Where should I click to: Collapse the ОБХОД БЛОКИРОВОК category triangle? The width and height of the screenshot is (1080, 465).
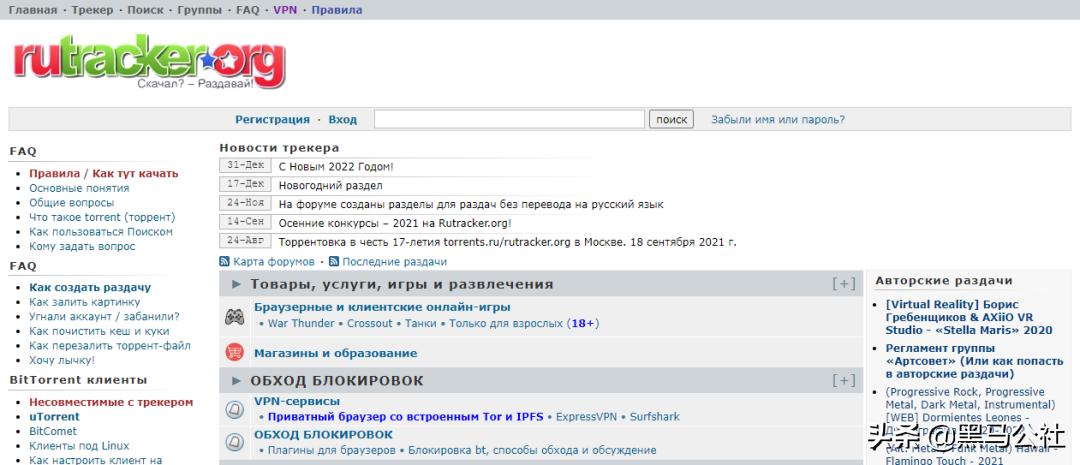coord(236,380)
